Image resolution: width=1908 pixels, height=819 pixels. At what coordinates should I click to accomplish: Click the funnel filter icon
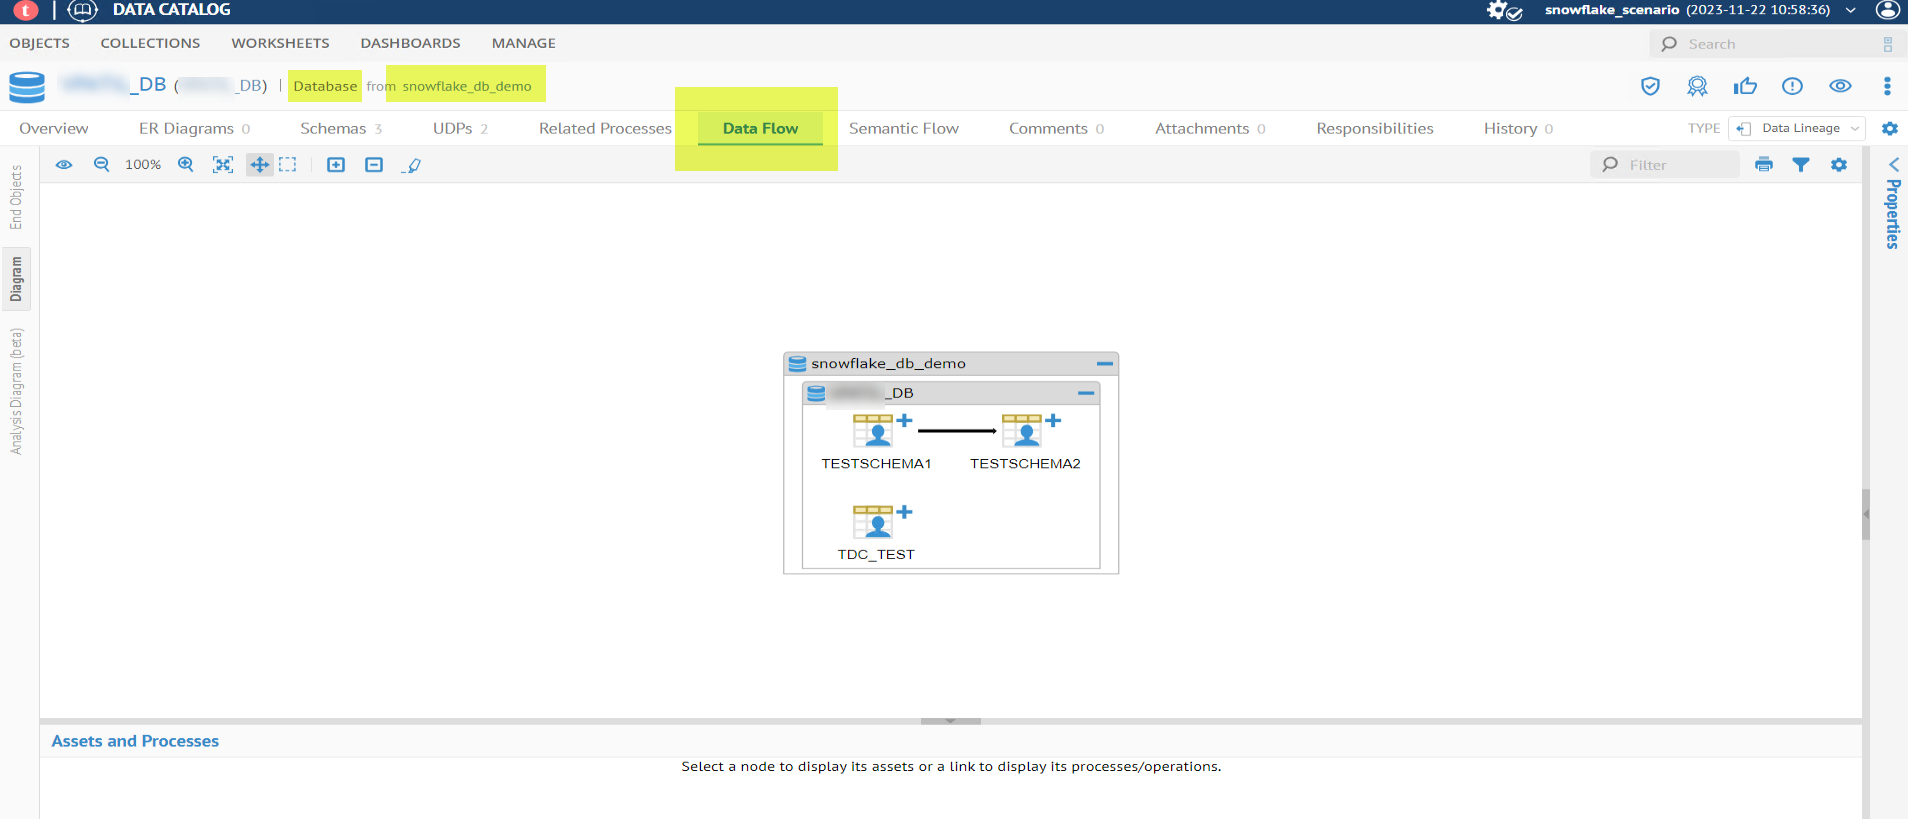(x=1801, y=165)
